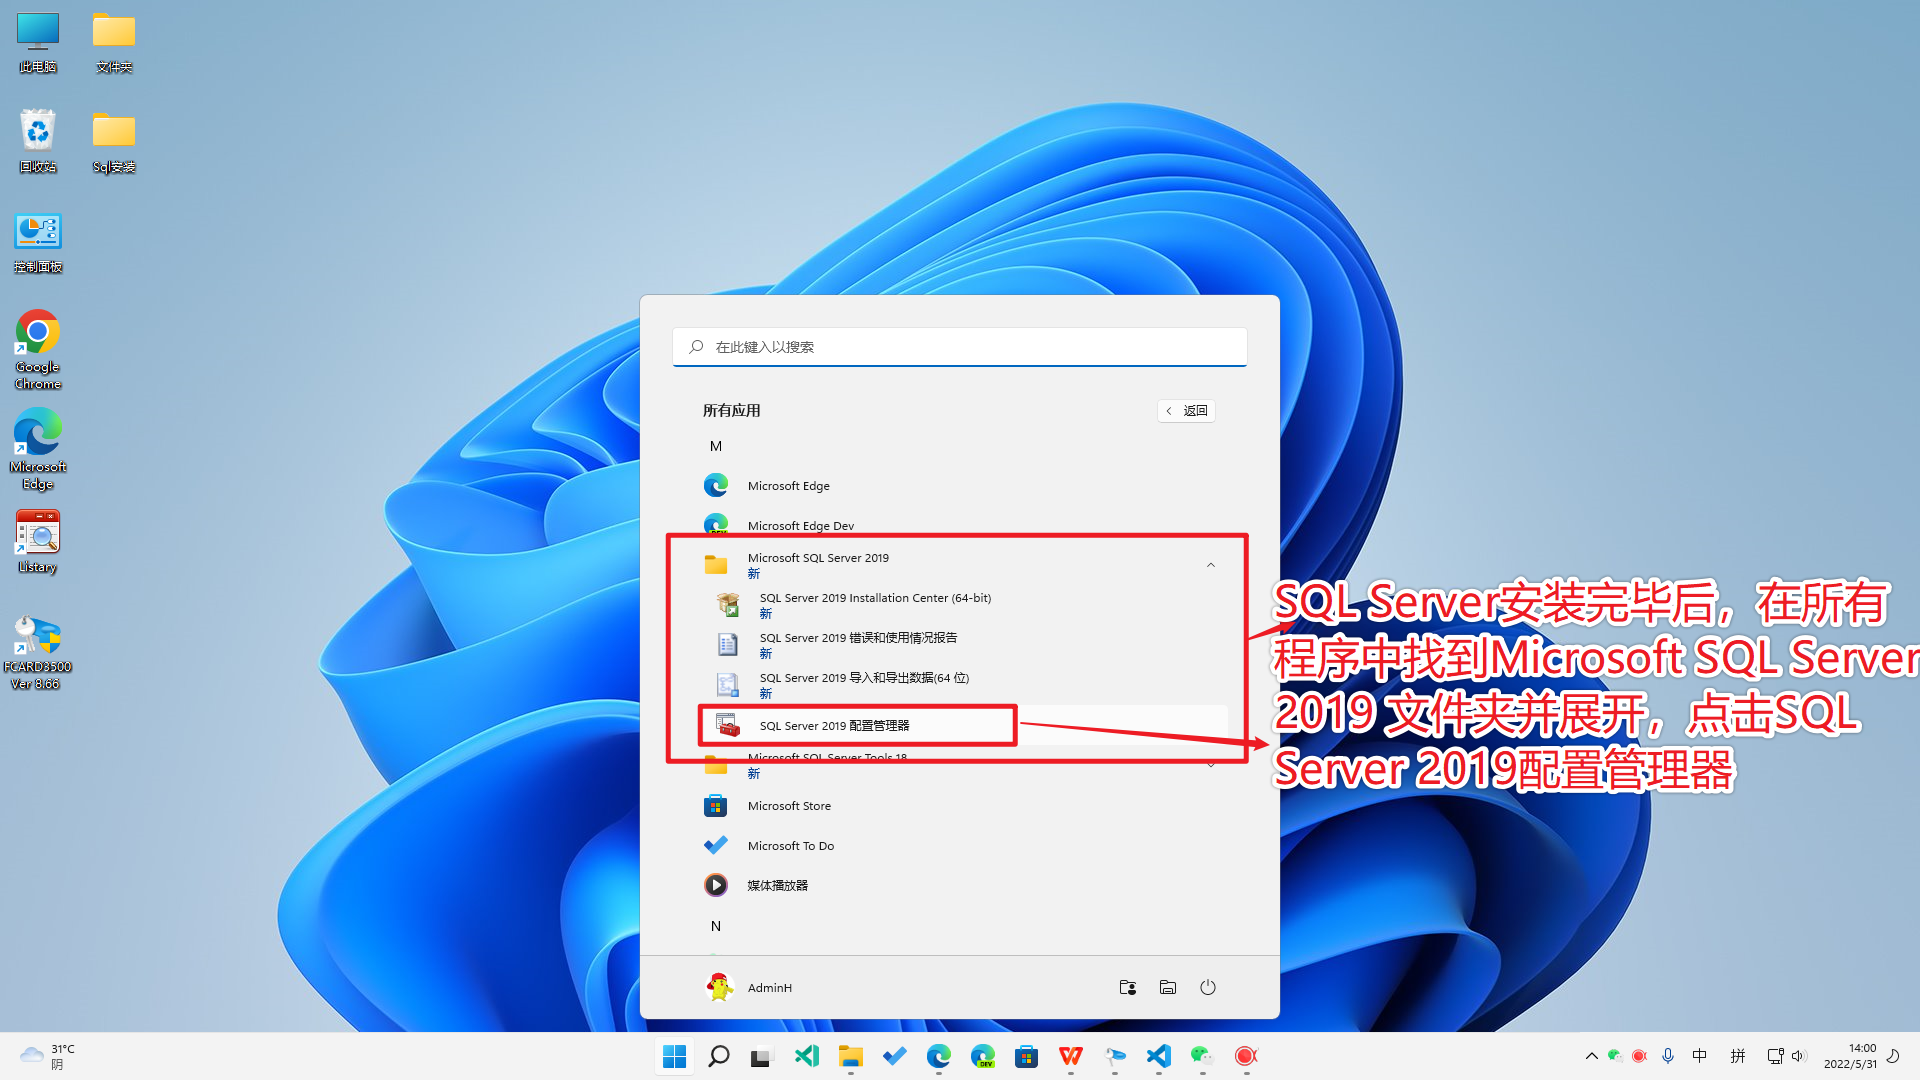Select 此电脑 desktop icon
1920x1080 pixels.
[x=38, y=42]
